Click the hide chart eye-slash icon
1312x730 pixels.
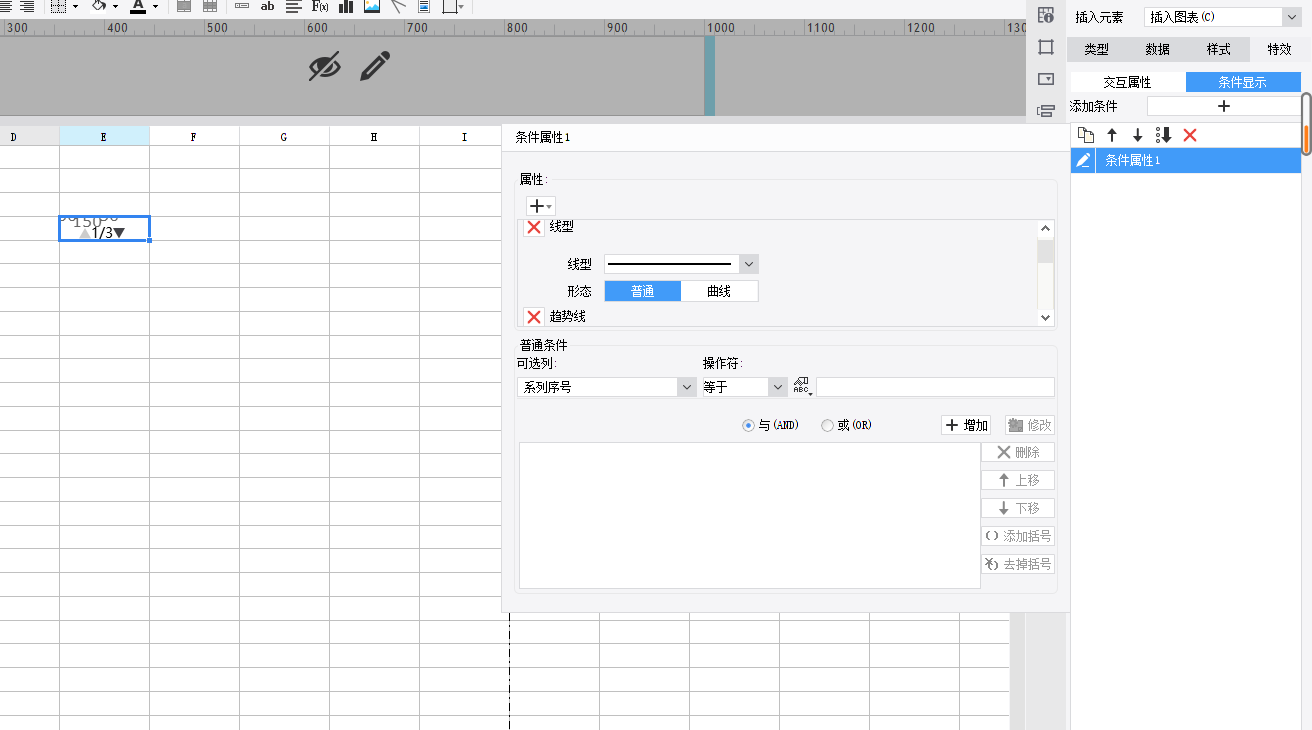pyautogui.click(x=324, y=67)
